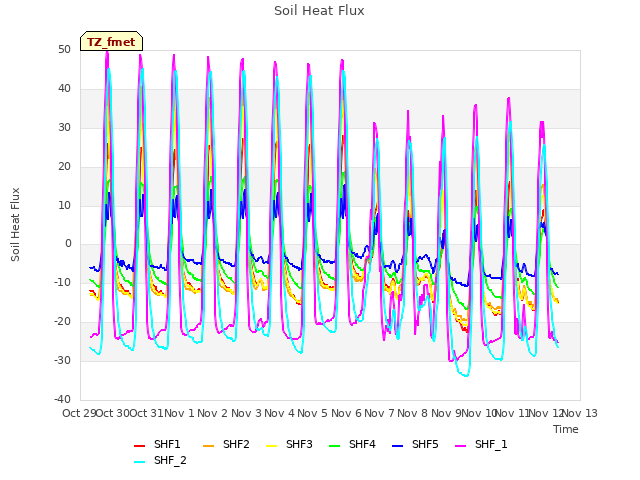
Task: Click the 30 y-axis tick label
Action: (x=64, y=128)
